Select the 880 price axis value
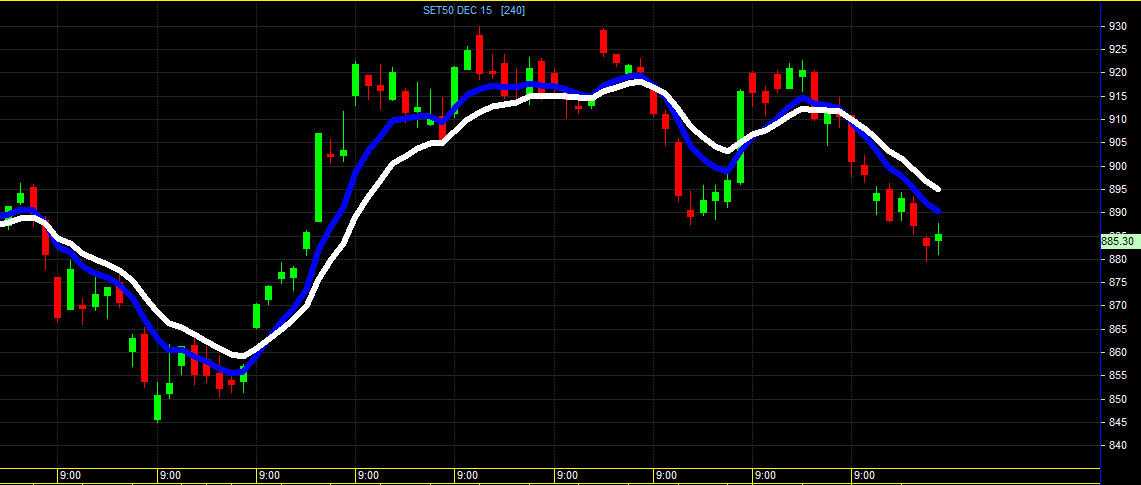The width and height of the screenshot is (1141, 485). point(1117,259)
